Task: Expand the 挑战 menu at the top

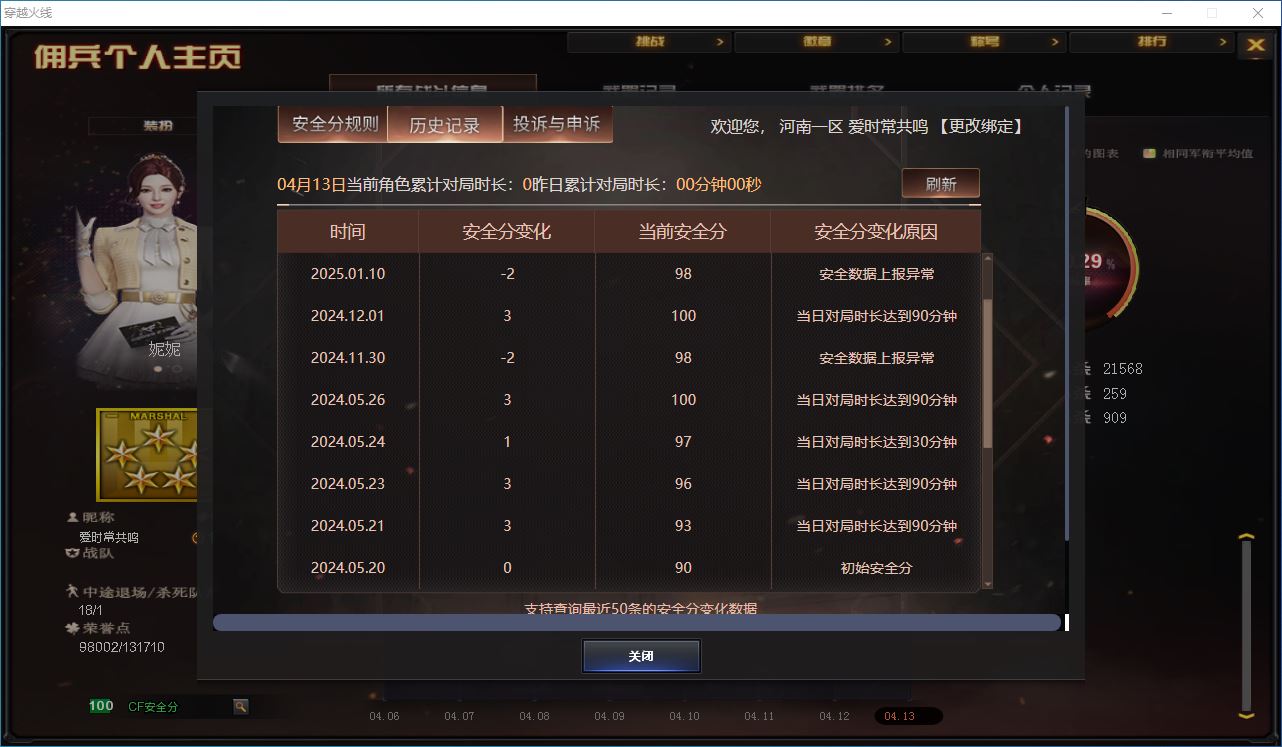Action: [x=649, y=42]
